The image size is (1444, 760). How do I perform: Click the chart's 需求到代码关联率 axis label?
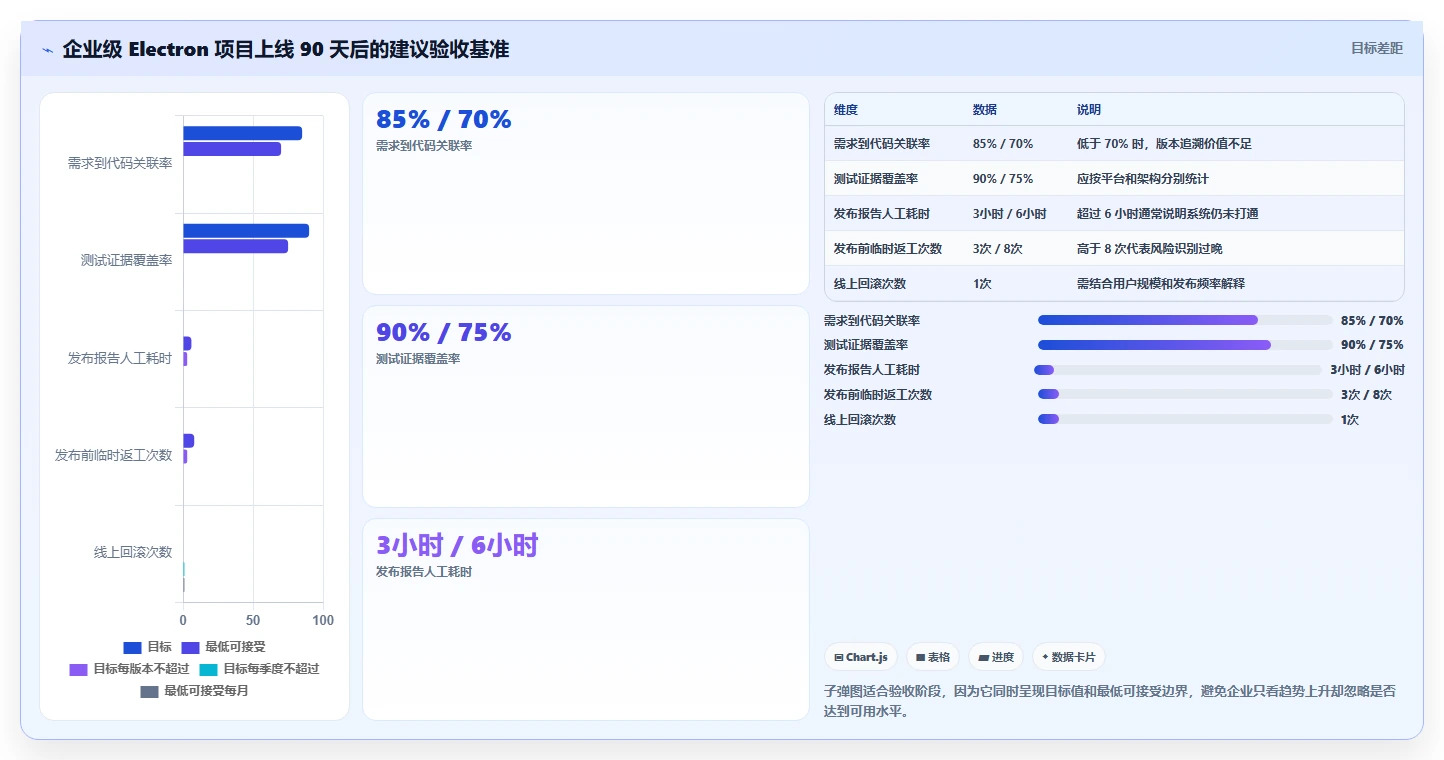[120, 163]
